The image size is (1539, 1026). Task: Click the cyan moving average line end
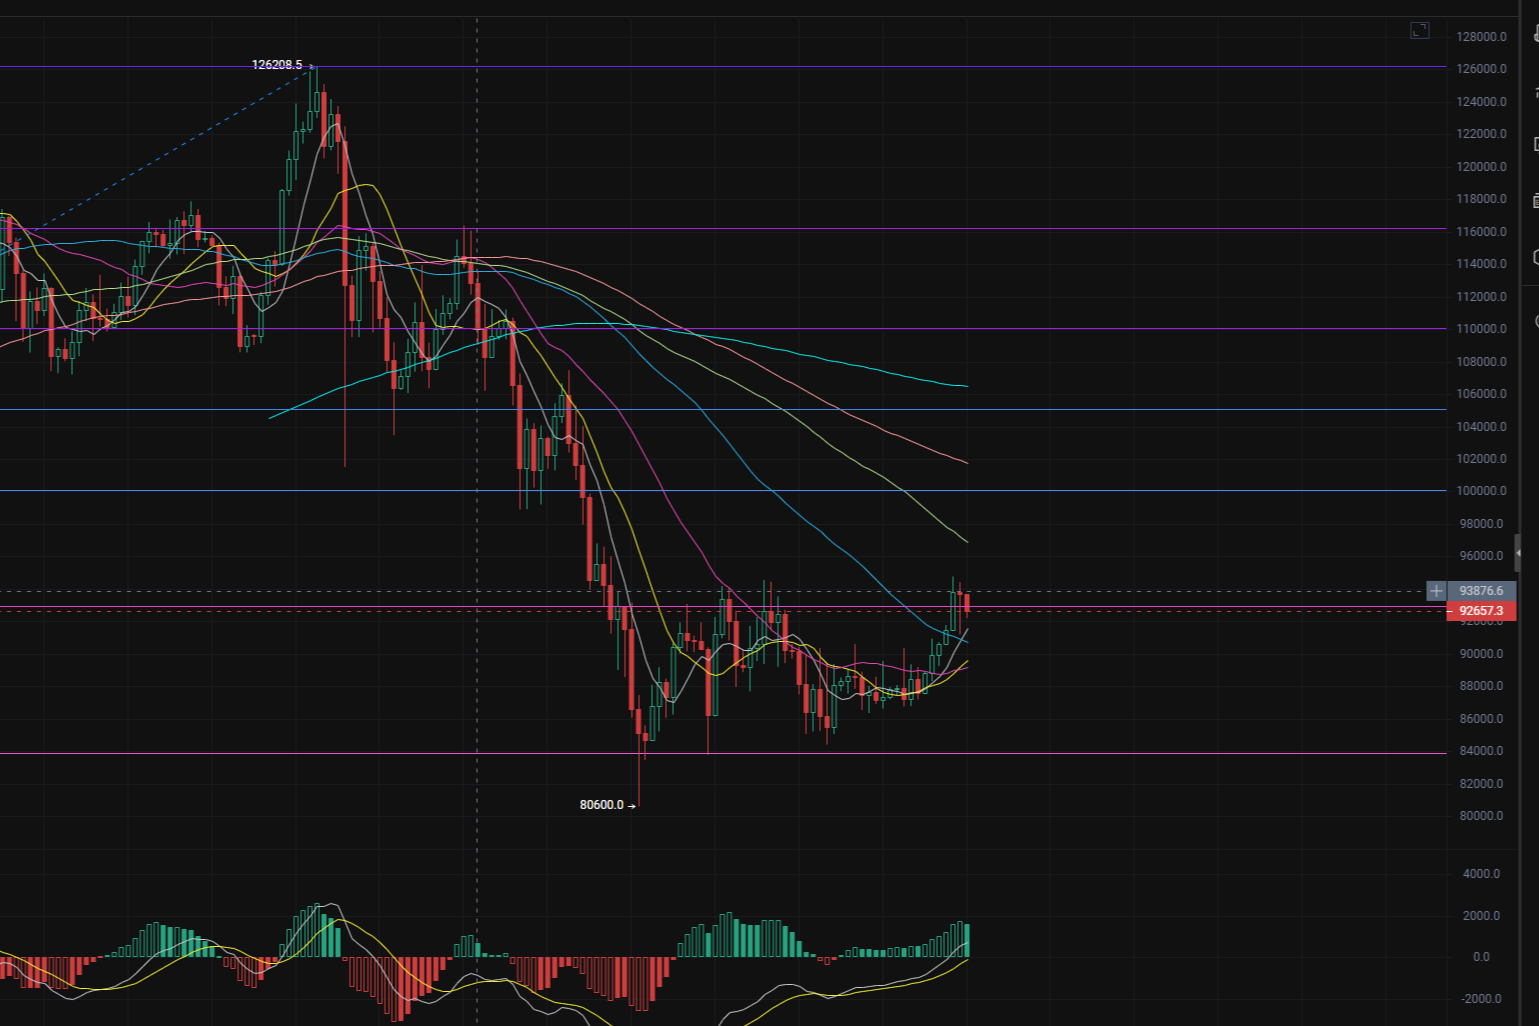(964, 386)
